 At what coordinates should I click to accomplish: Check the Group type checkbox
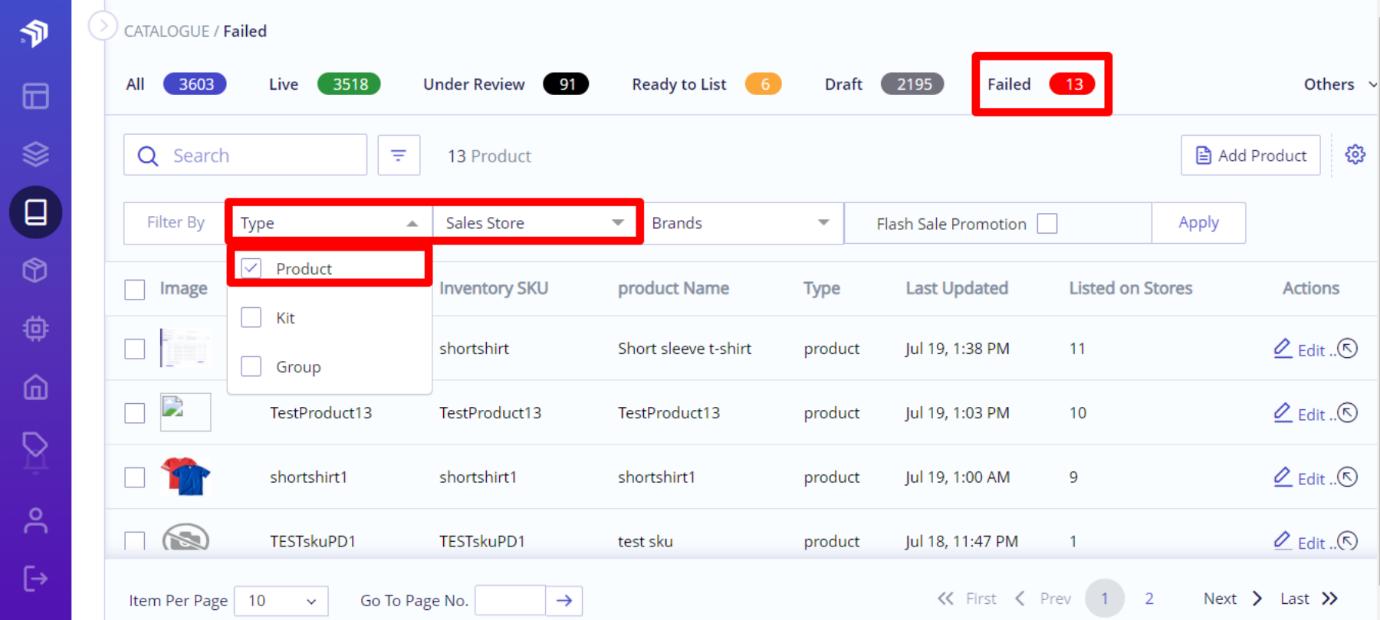(251, 367)
